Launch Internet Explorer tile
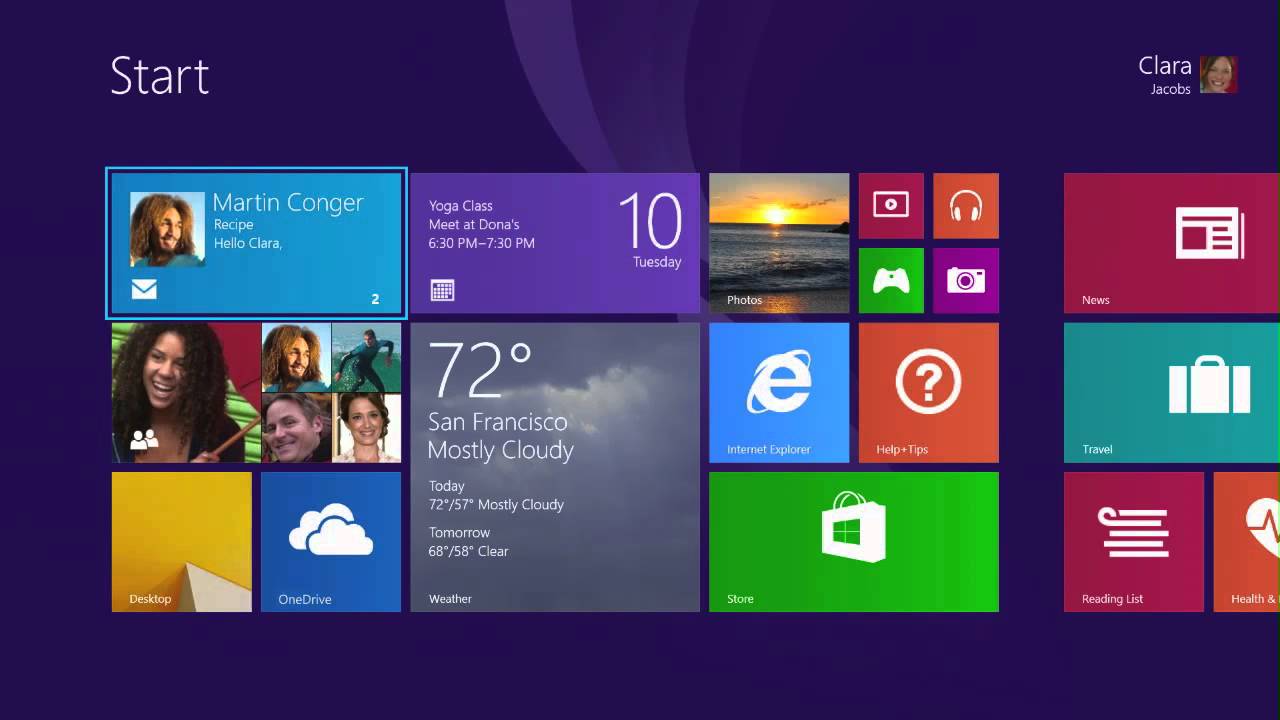 (779, 393)
